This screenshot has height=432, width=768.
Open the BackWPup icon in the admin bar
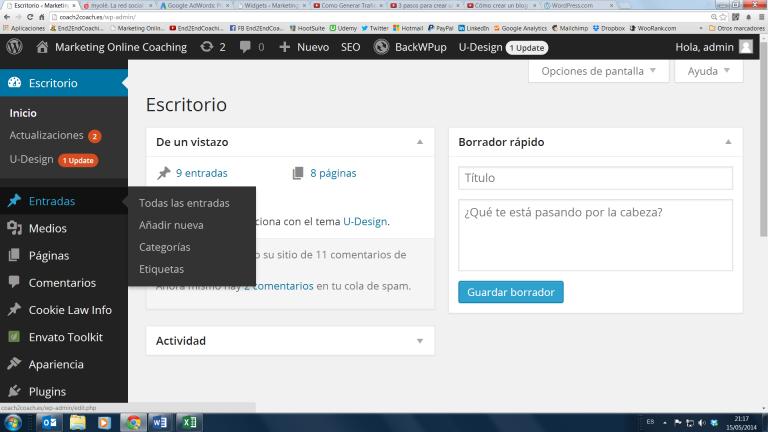(381, 47)
